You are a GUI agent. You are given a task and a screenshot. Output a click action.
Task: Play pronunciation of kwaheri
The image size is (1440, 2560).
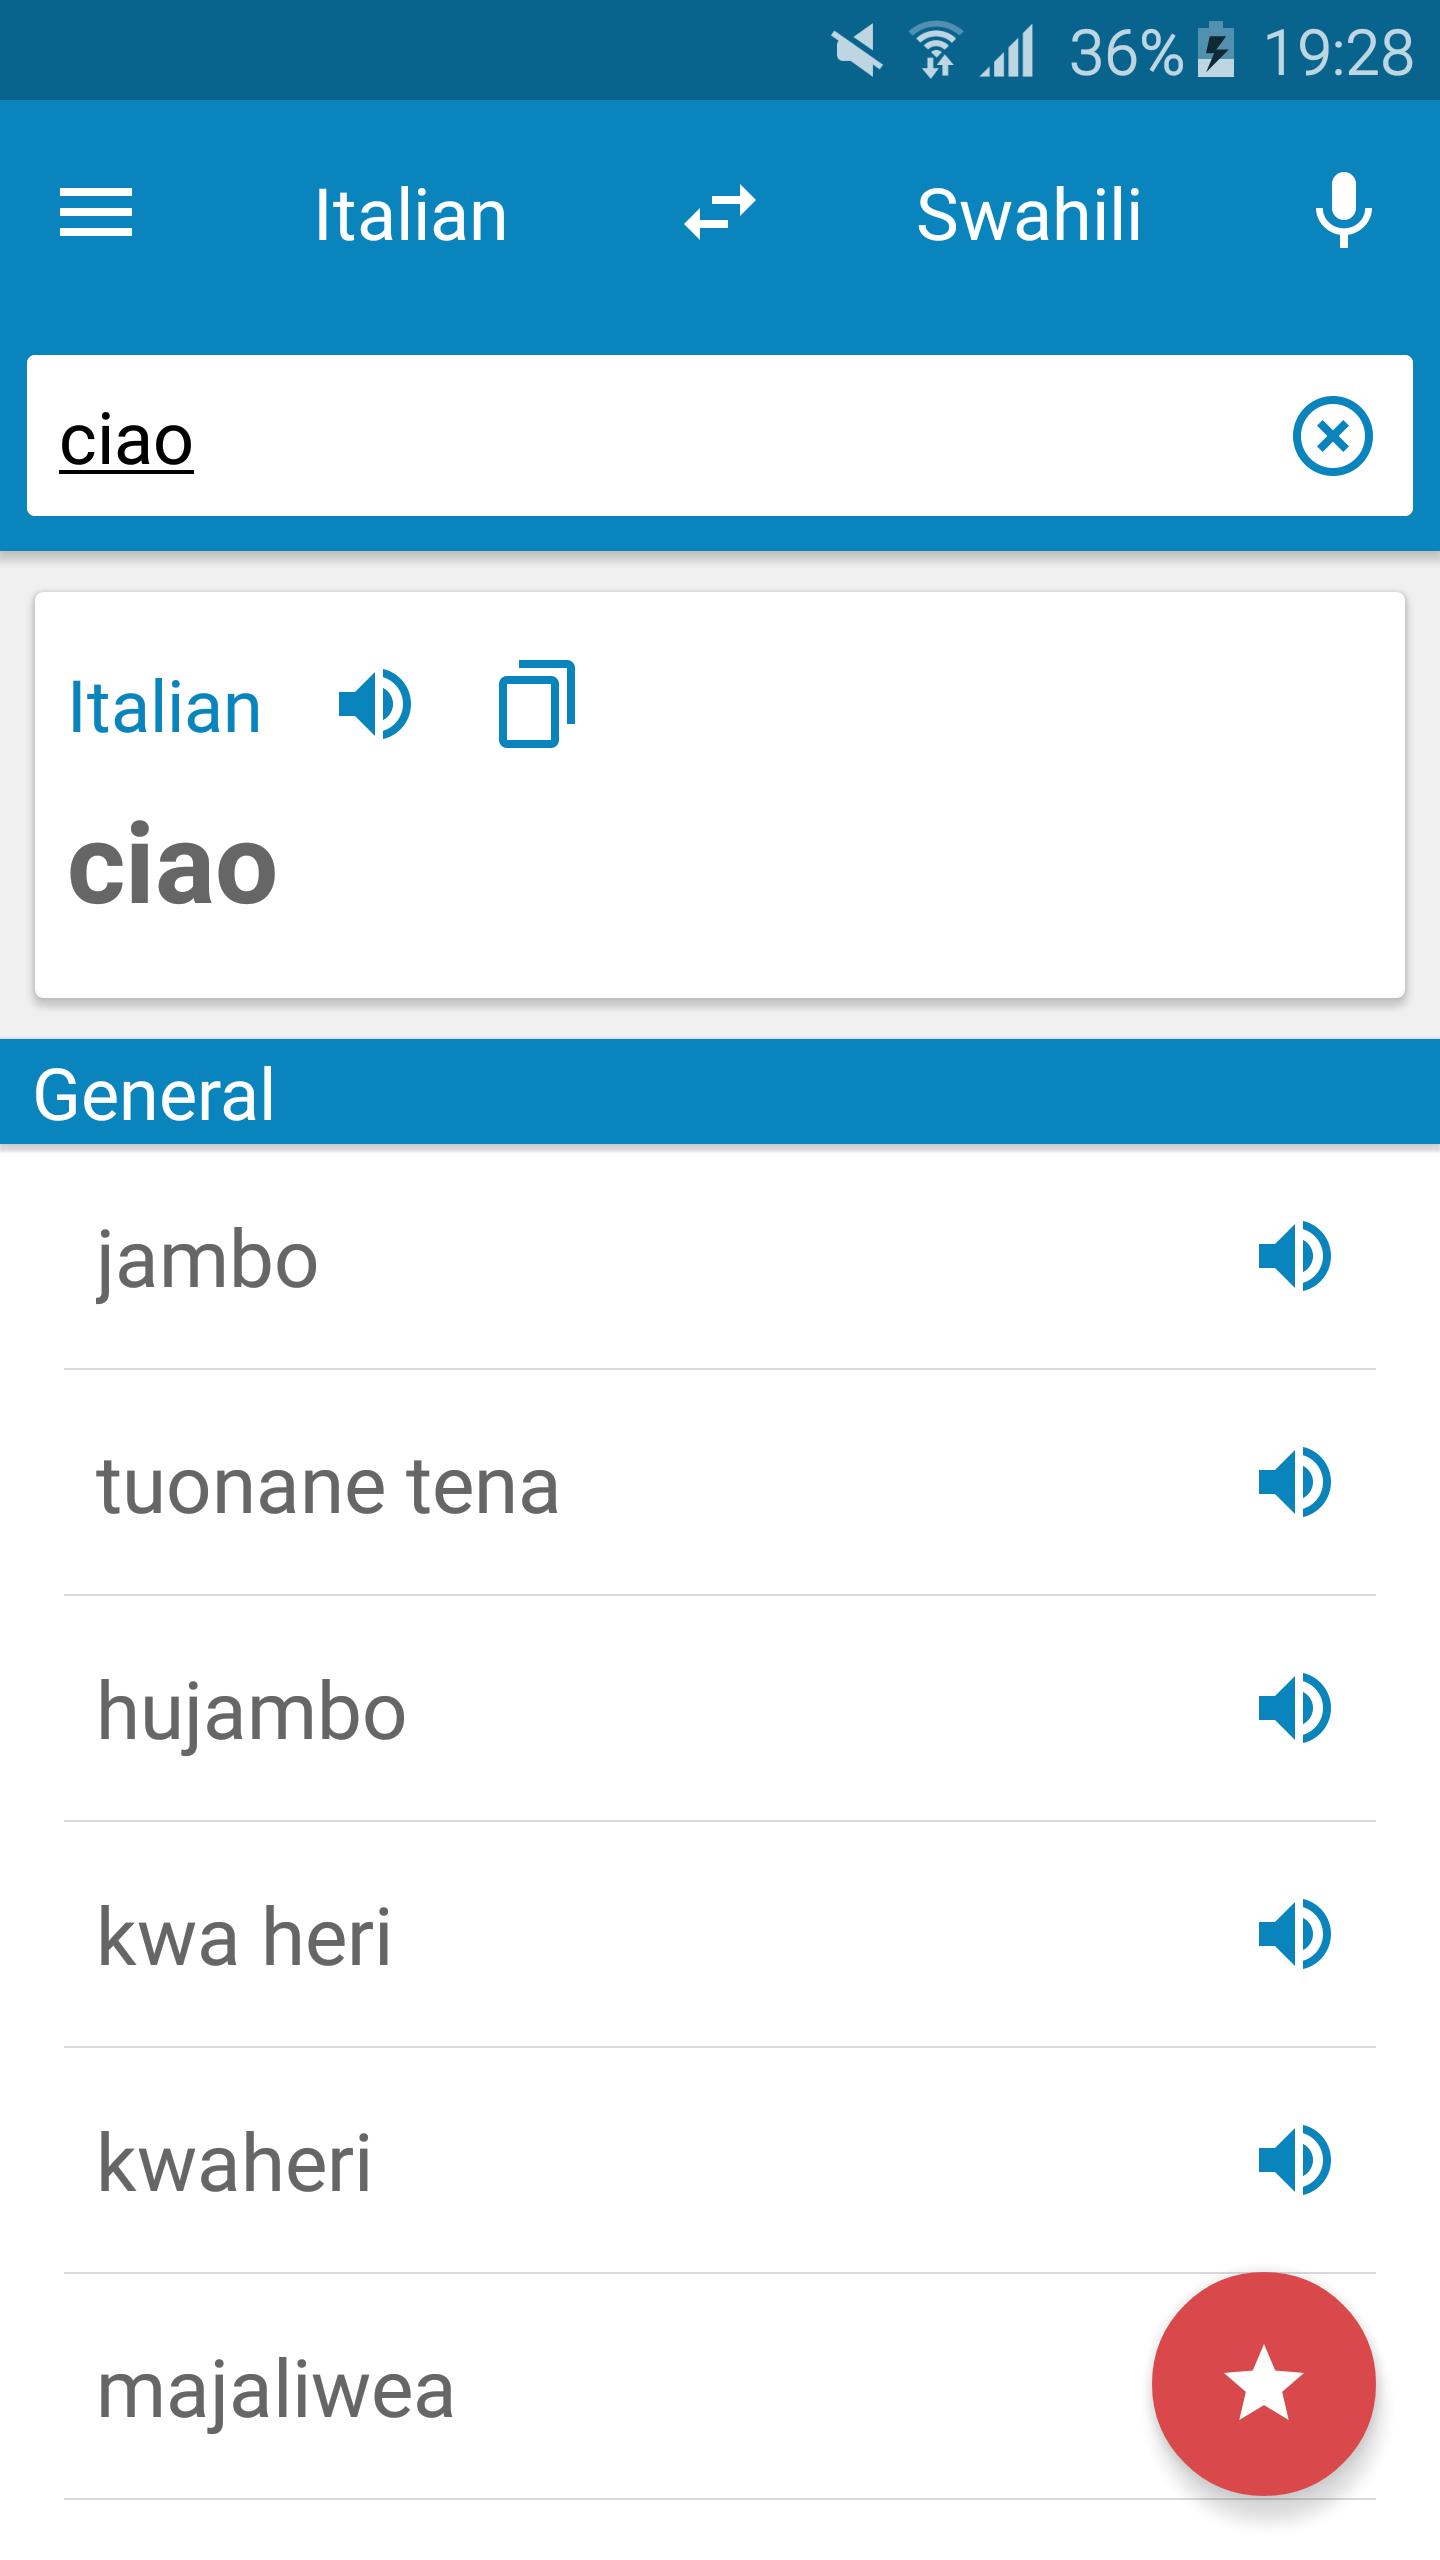tap(1295, 2160)
